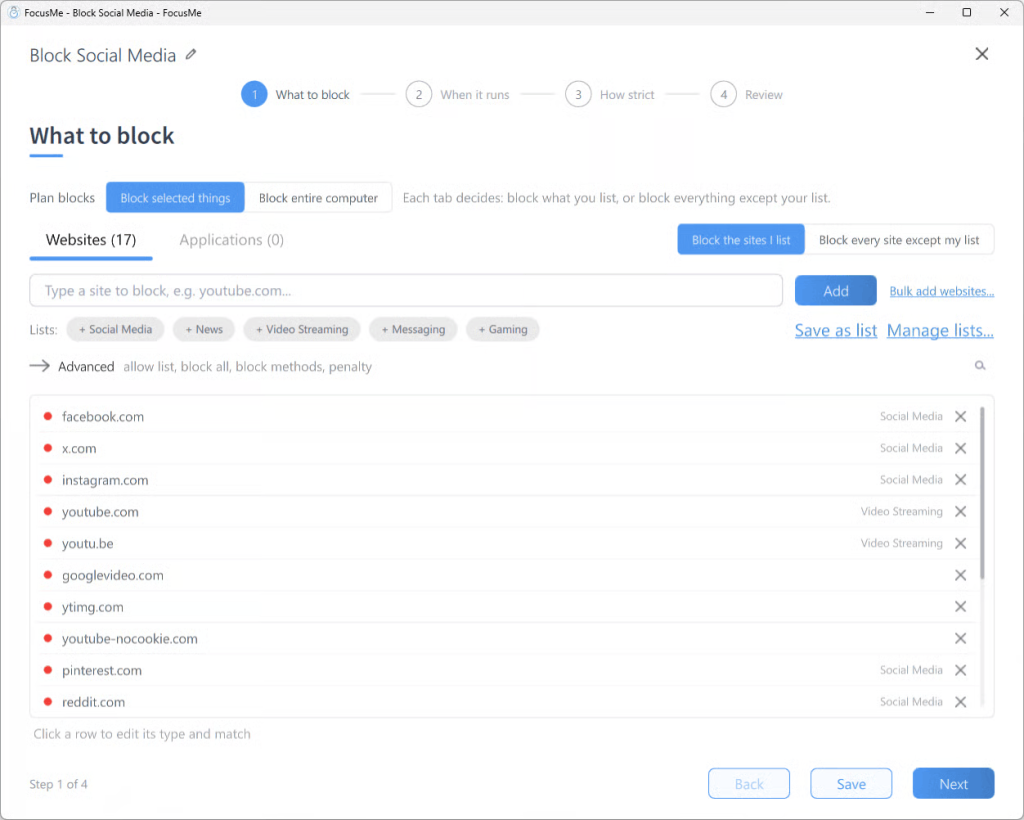The height and width of the screenshot is (820, 1024).
Task: Choose Block every site except my list
Action: (899, 240)
